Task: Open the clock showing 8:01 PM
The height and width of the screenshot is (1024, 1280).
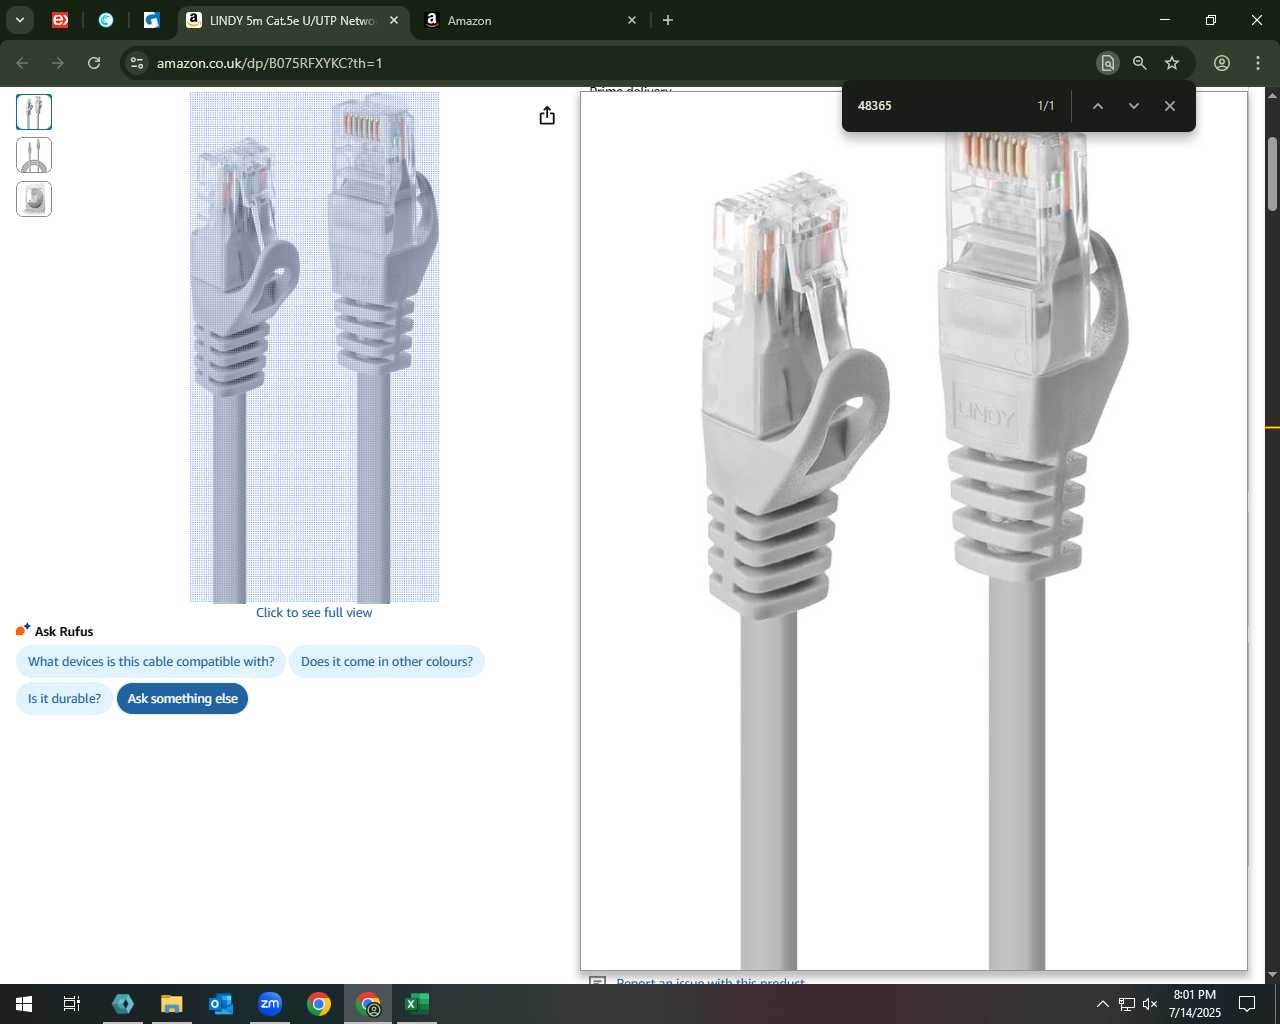Action: [x=1195, y=1004]
